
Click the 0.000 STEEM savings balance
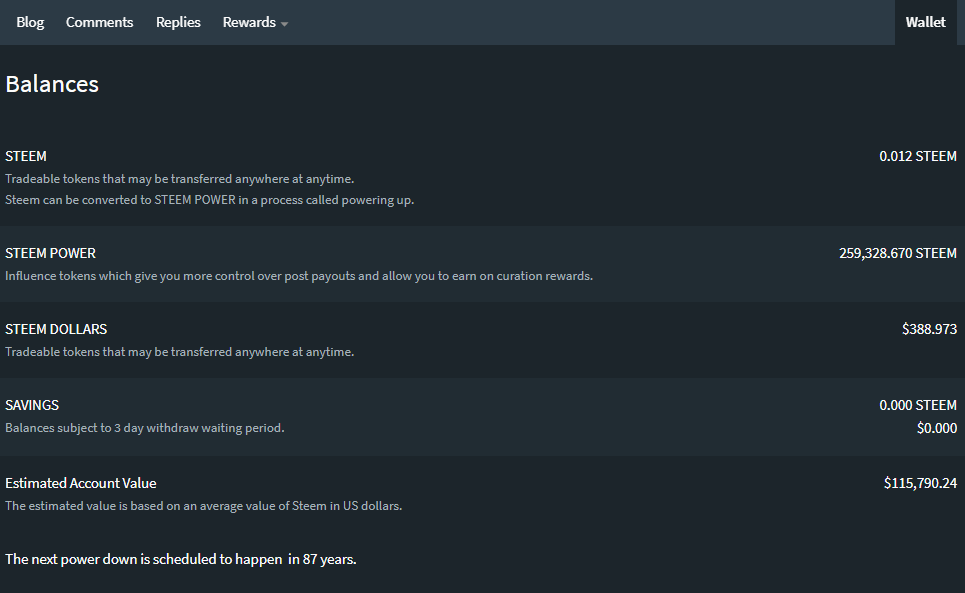[x=917, y=405]
